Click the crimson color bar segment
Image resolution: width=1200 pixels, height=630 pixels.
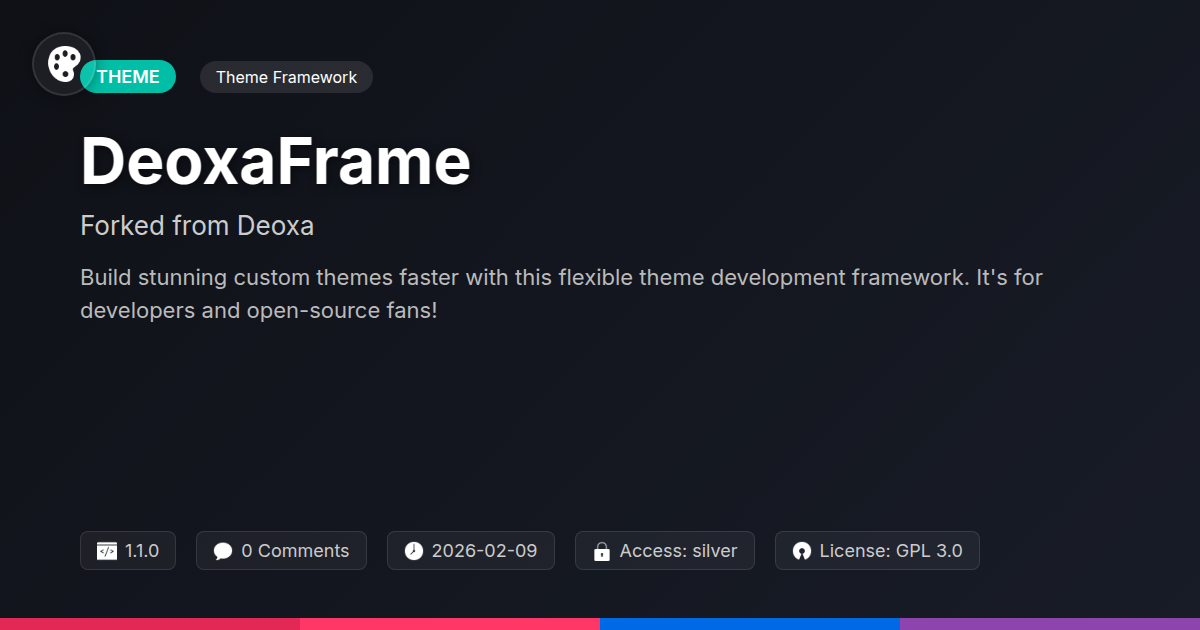coord(150,623)
